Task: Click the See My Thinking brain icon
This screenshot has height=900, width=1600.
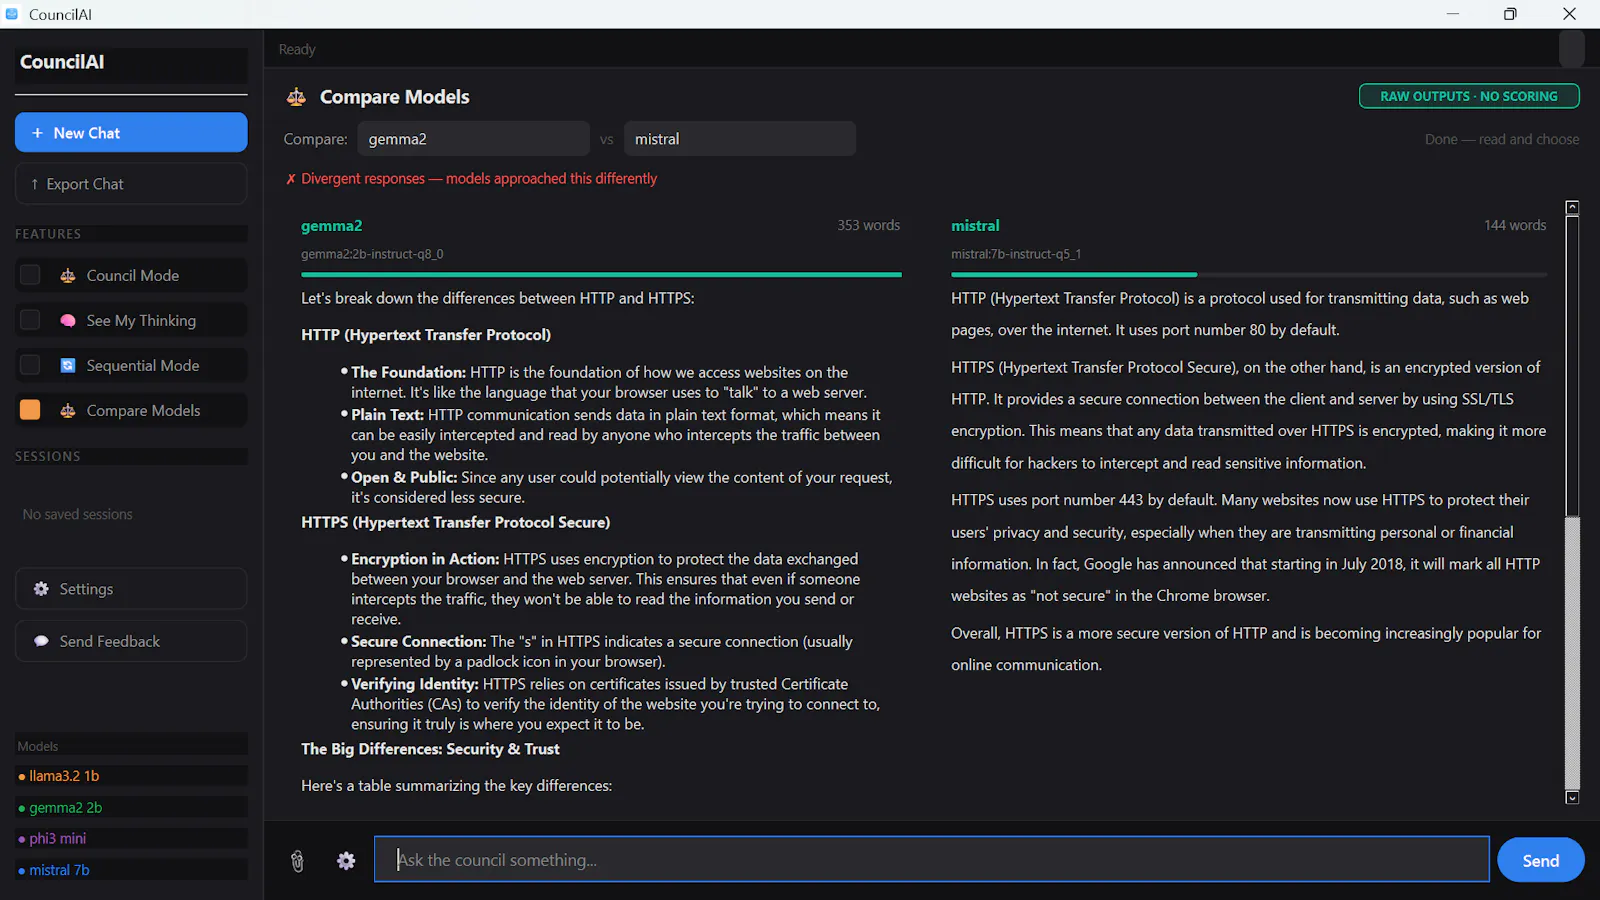Action: [x=68, y=321]
